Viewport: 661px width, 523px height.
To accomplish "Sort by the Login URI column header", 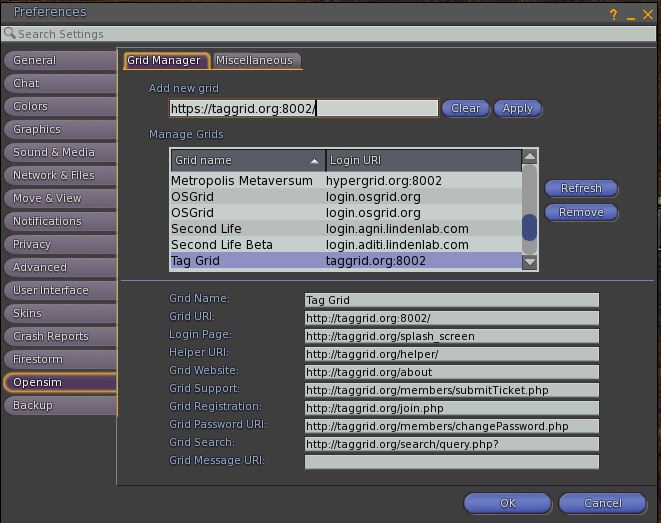I will pyautogui.click(x=423, y=161).
